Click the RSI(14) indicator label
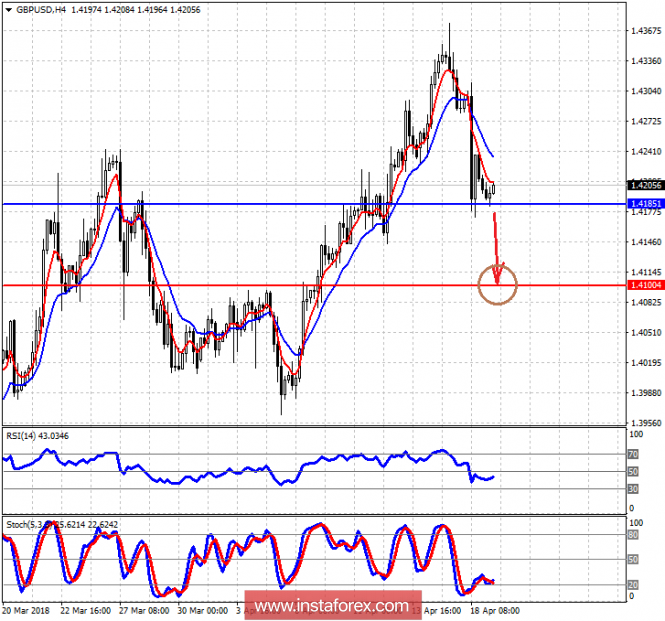Viewport: 665px width, 621px height. click(40, 433)
